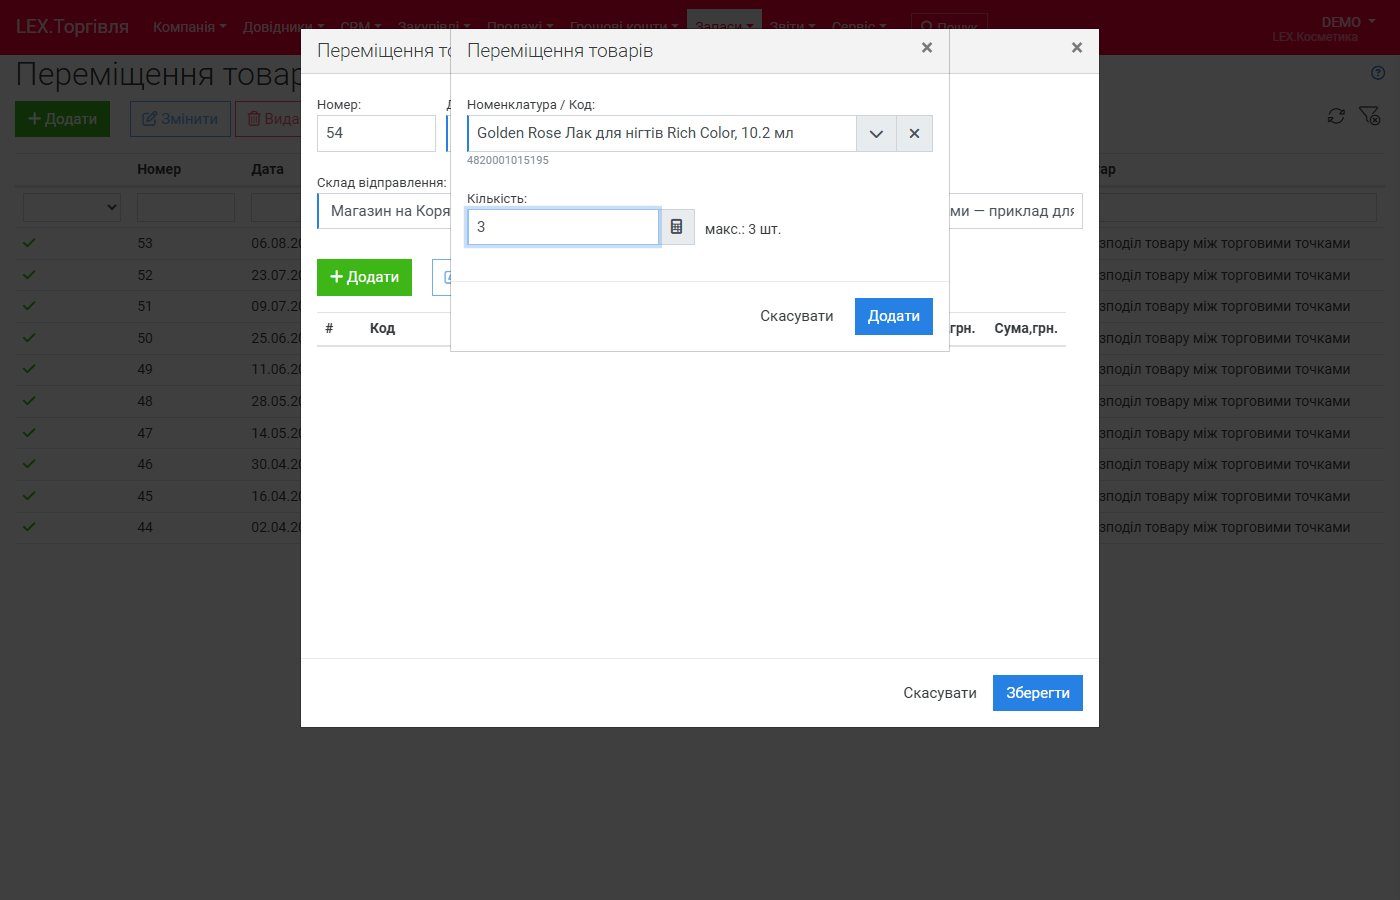Cancel the transfer document next to Зберегти
Screen dimensions: 1400x900
940,693
